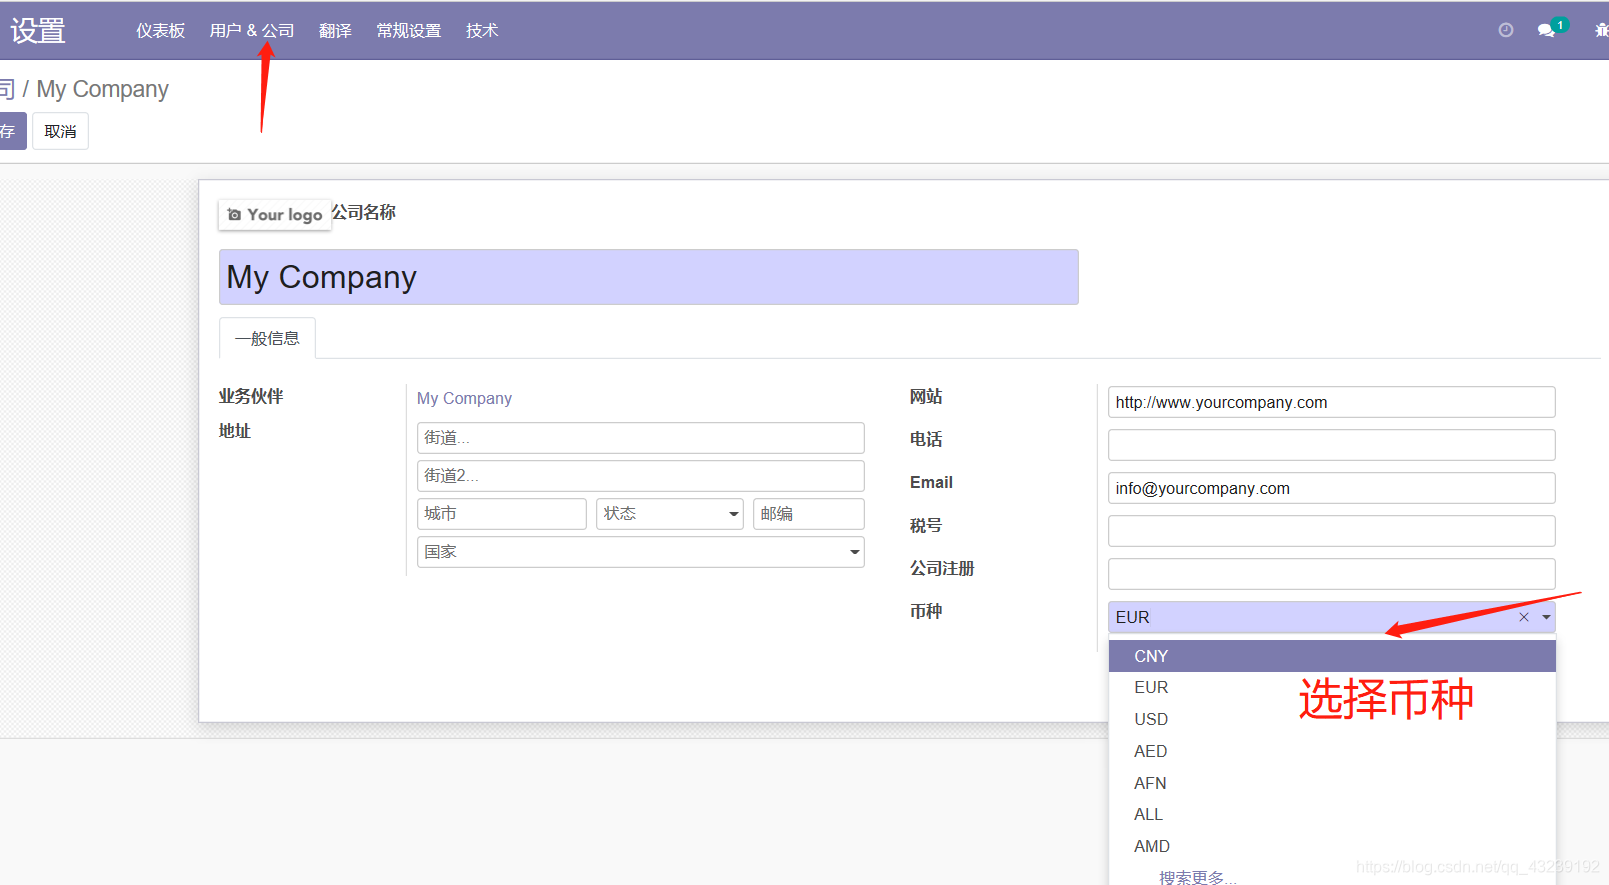Open the conversations chat icon
1609x885 pixels.
pos(1546,30)
